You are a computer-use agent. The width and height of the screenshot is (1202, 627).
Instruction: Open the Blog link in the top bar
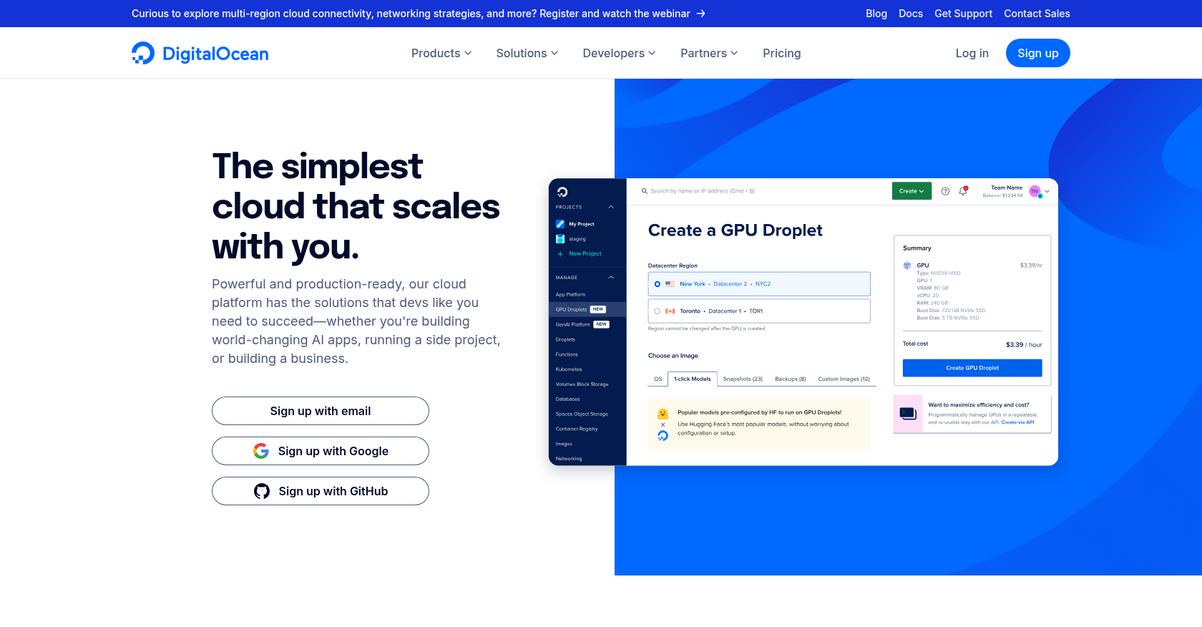tap(876, 13)
